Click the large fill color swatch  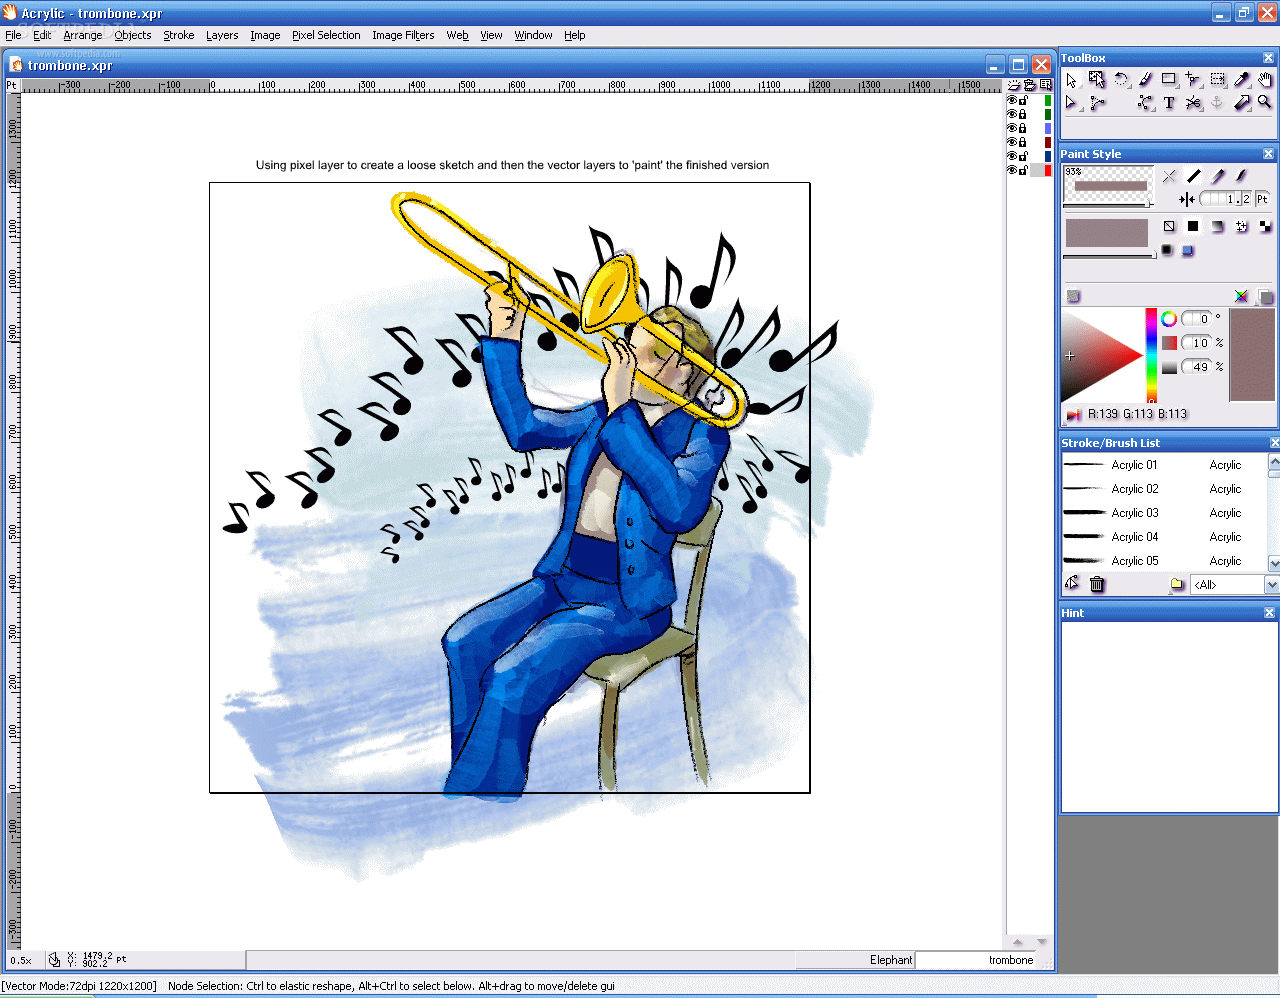coord(1107,233)
